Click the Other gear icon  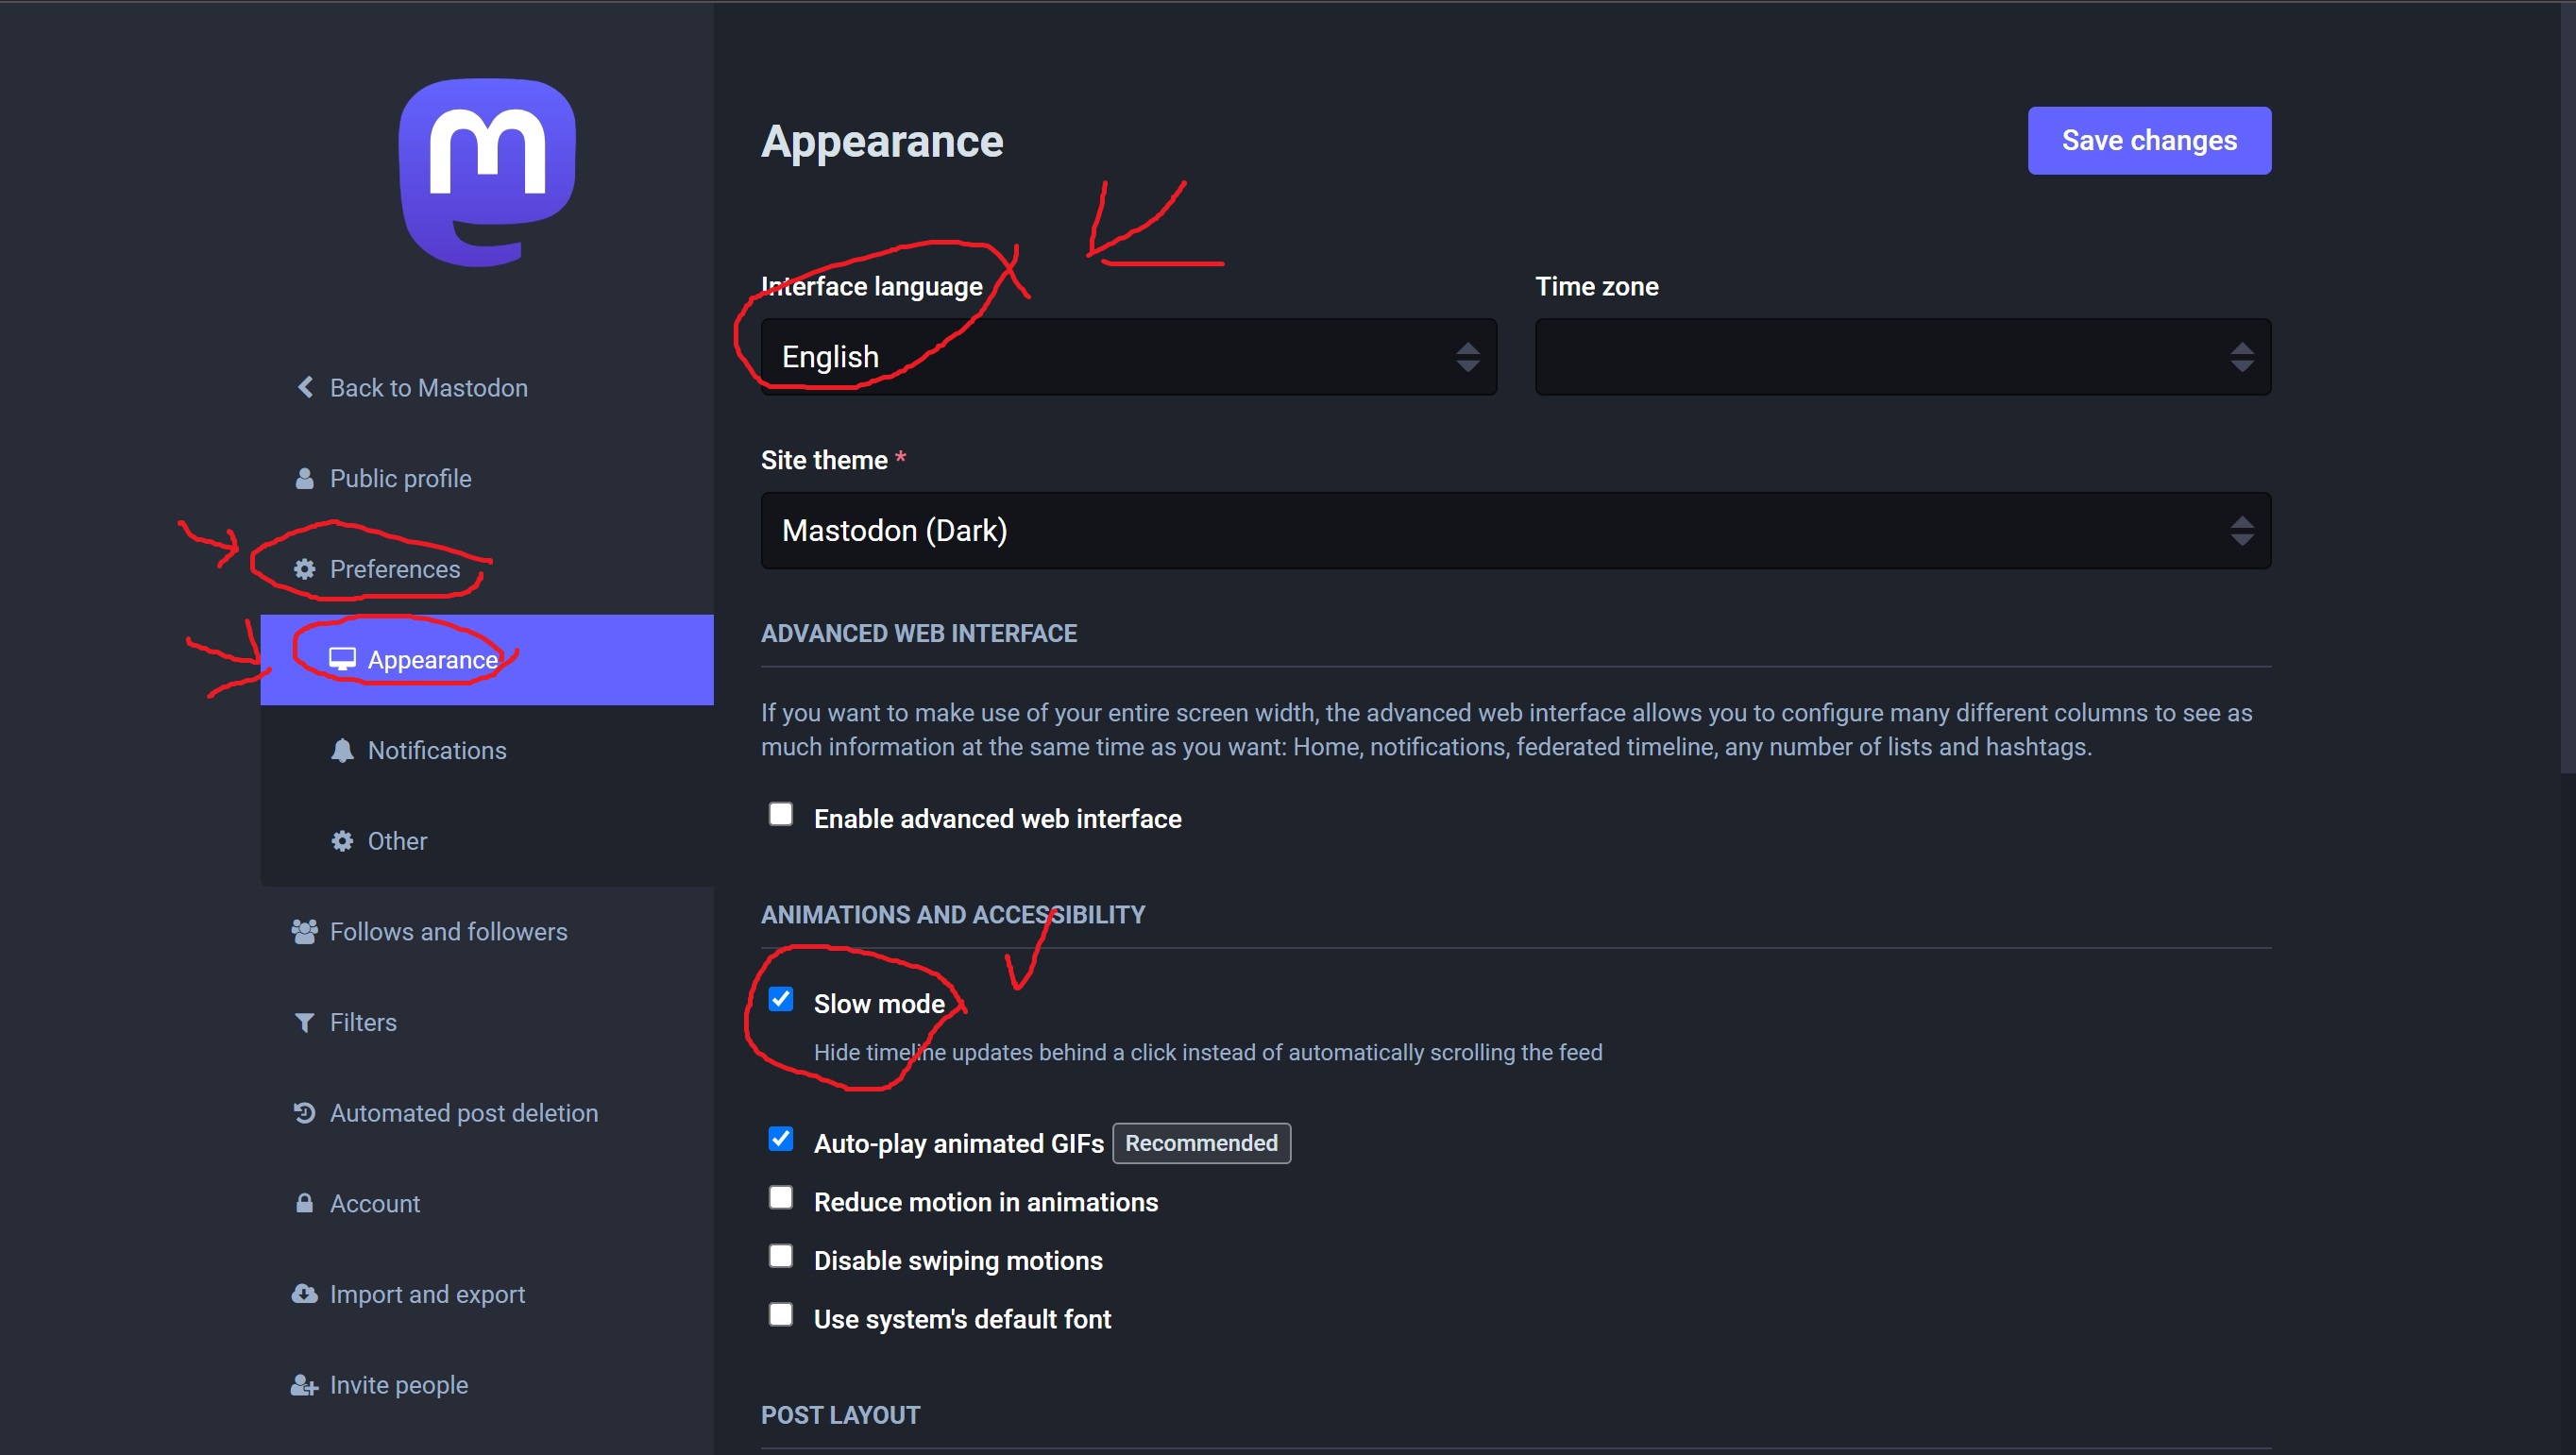tap(342, 841)
